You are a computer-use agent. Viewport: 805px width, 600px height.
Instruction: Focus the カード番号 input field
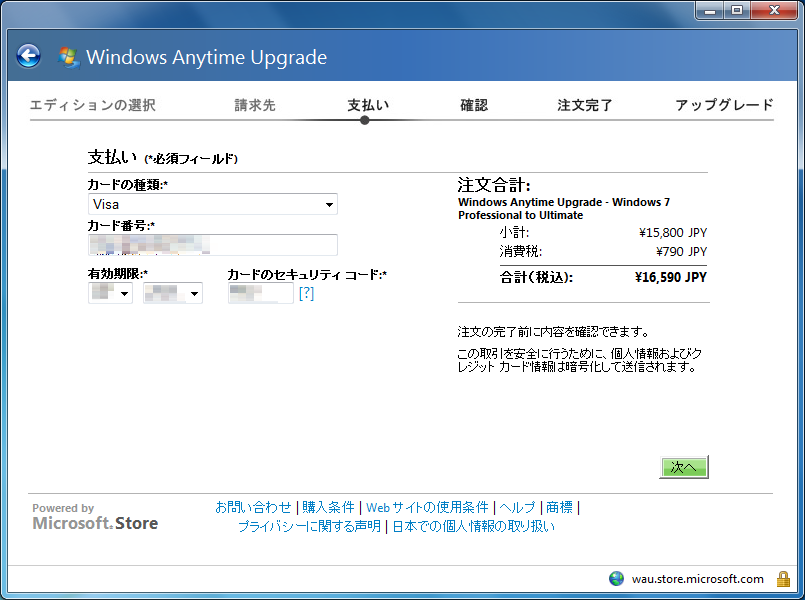point(213,245)
